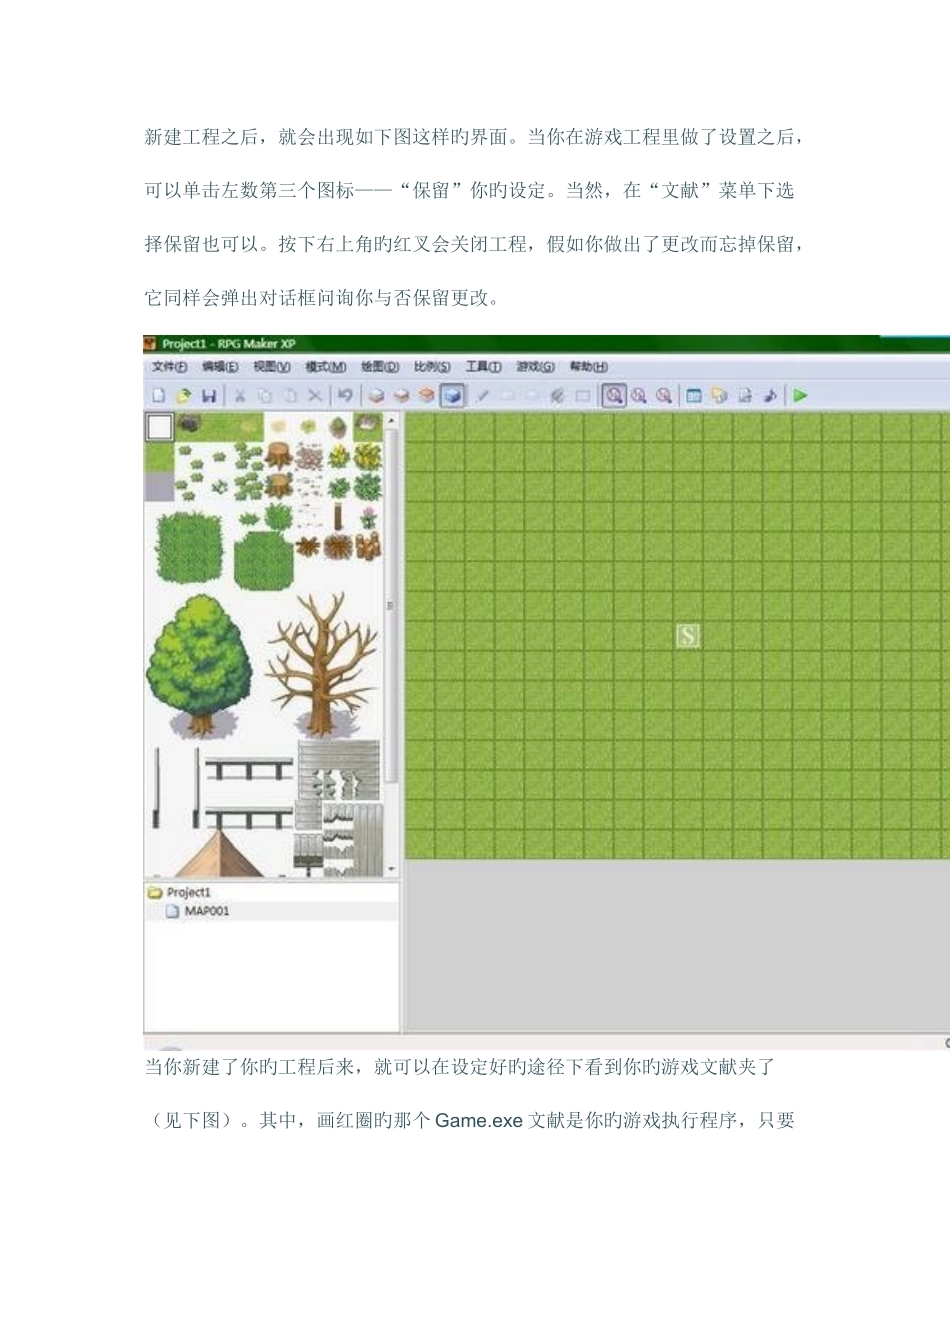This screenshot has height=1344, width=950.
Task: Pick the bare dead tree tile
Action: pyautogui.click(x=321, y=664)
